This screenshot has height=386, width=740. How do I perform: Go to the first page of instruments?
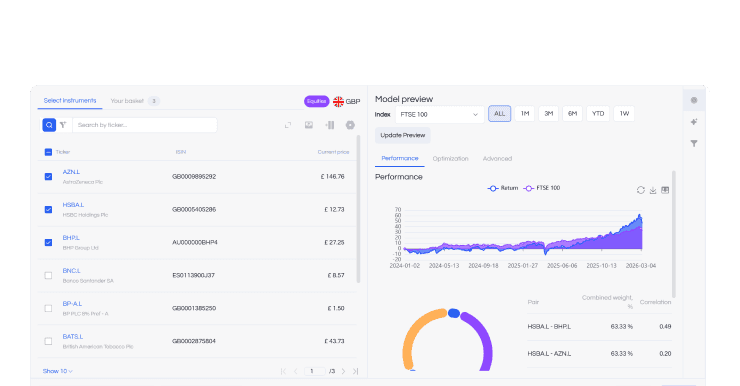coord(283,371)
